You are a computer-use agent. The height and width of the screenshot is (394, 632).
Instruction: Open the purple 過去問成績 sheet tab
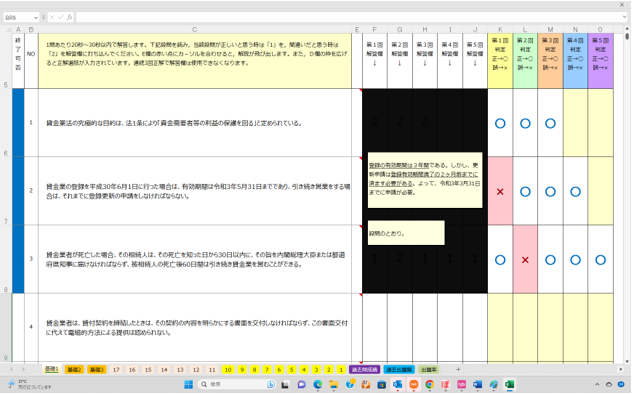pos(364,369)
